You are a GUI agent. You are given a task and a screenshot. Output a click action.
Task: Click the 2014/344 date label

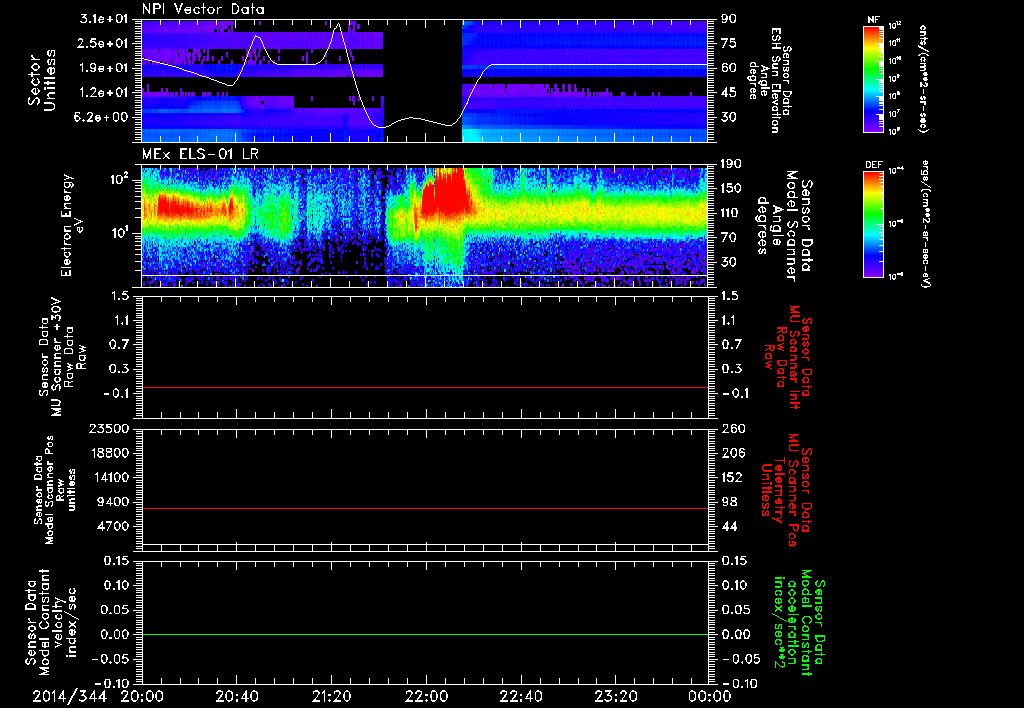(70, 696)
